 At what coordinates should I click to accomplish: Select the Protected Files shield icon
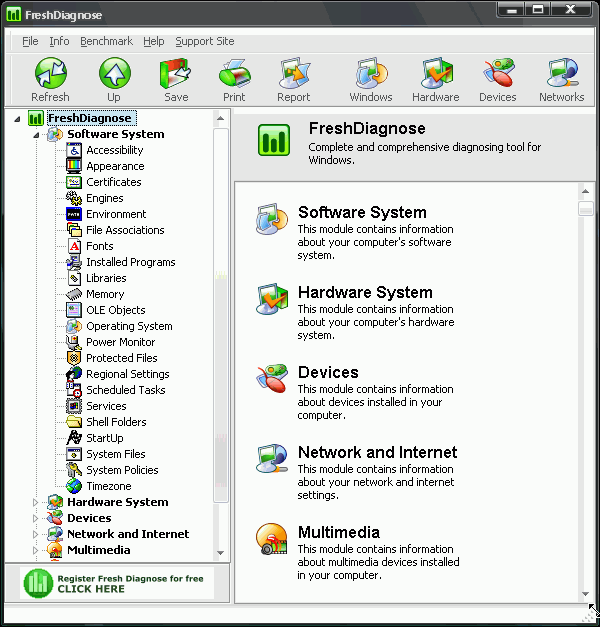pyautogui.click(x=74, y=358)
